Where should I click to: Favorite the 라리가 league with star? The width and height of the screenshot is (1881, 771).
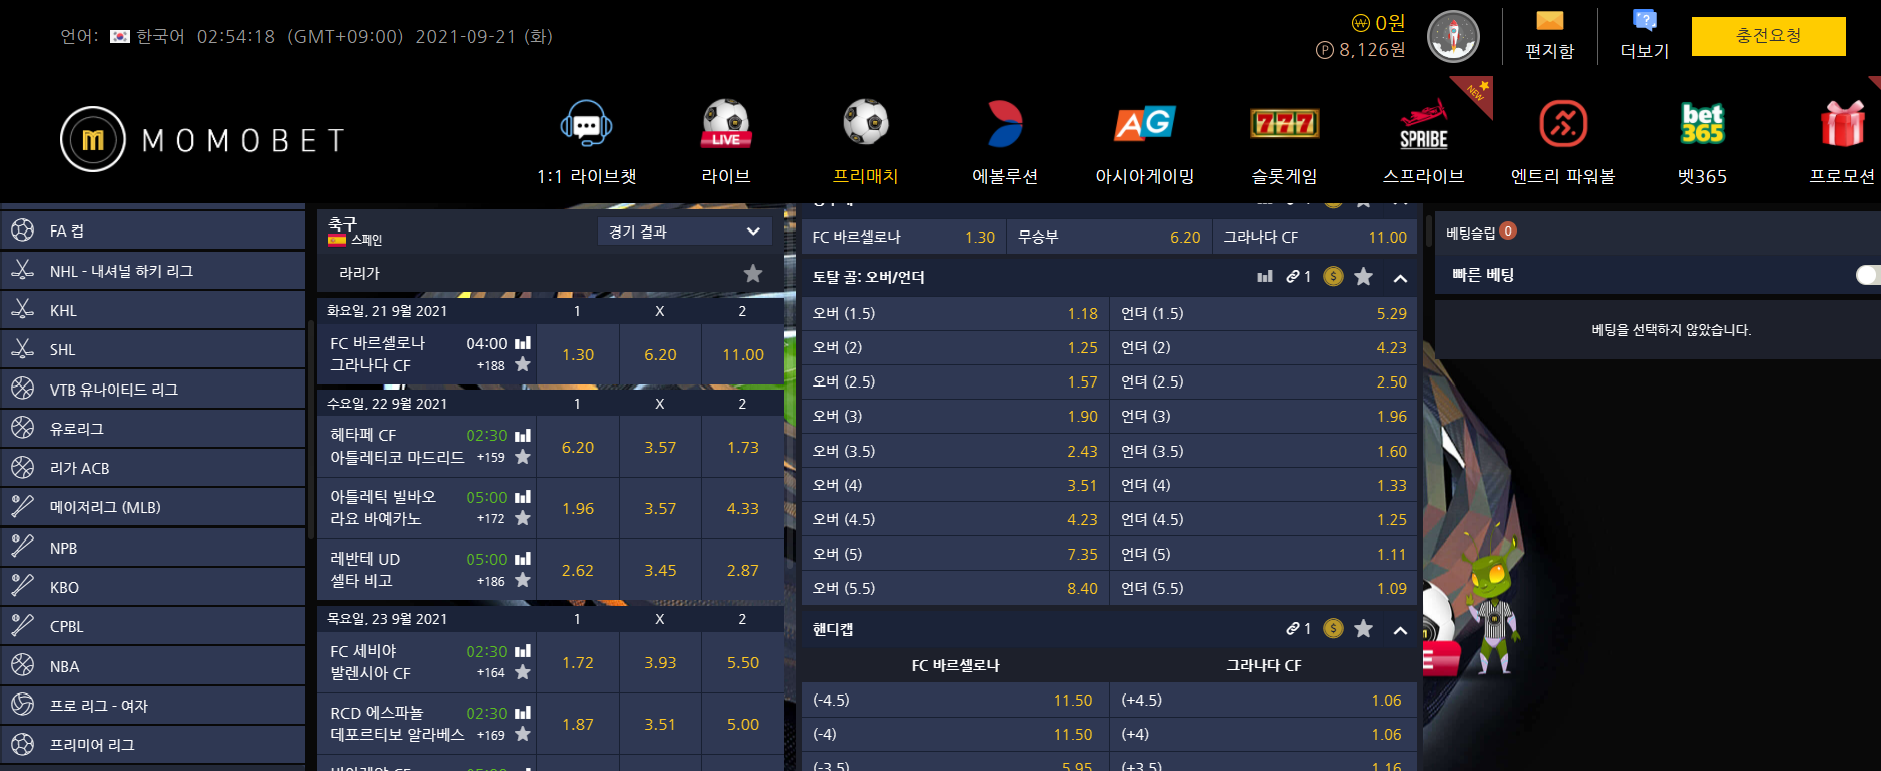(x=753, y=273)
